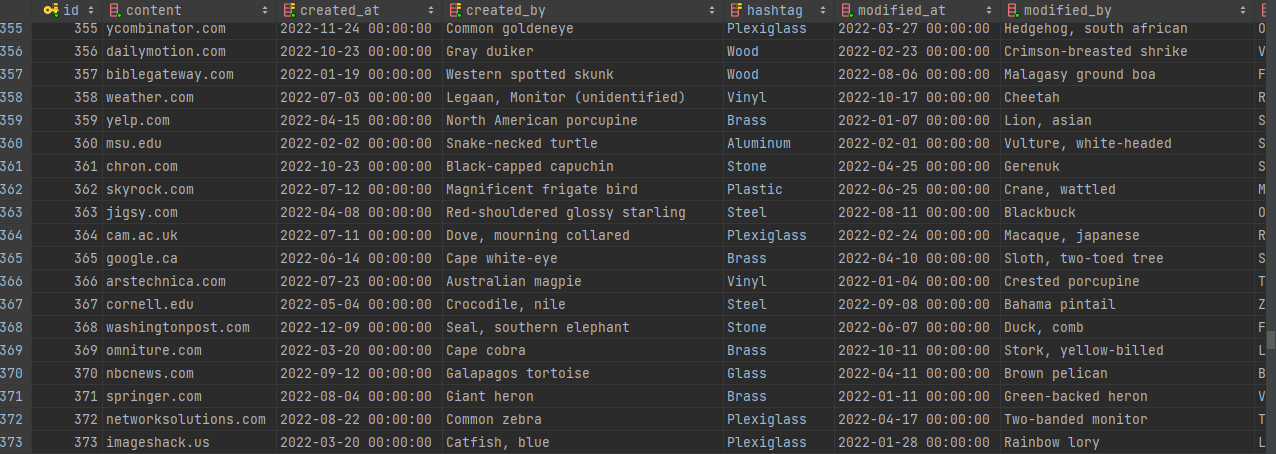Select the created_at column header label
Image resolution: width=1276 pixels, height=454 pixels.
[x=340, y=10]
